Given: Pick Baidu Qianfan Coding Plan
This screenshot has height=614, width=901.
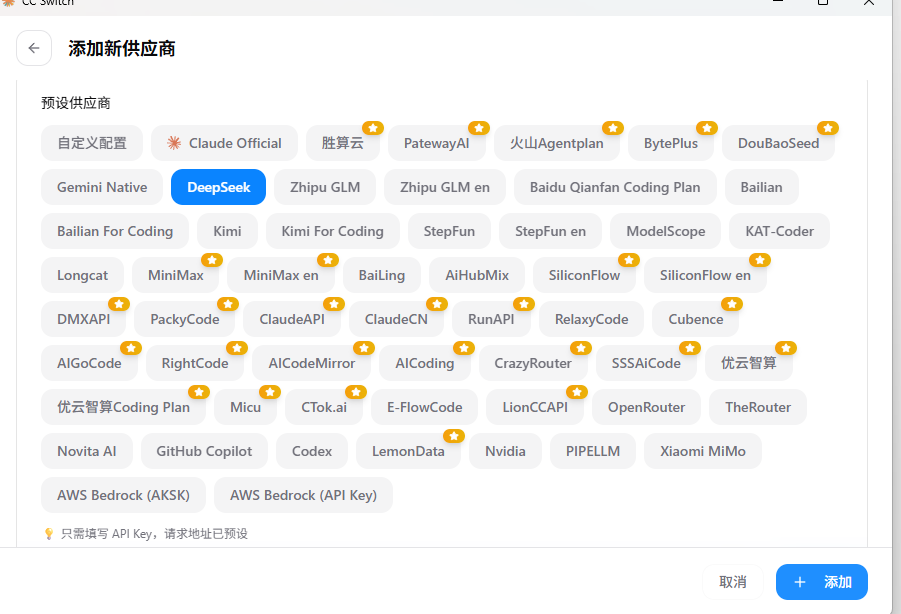Looking at the screenshot, I should 615,187.
